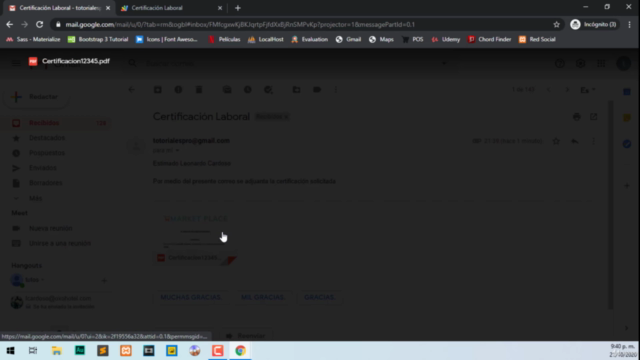
Task: Open Pospuestos folder
Action: point(47,153)
